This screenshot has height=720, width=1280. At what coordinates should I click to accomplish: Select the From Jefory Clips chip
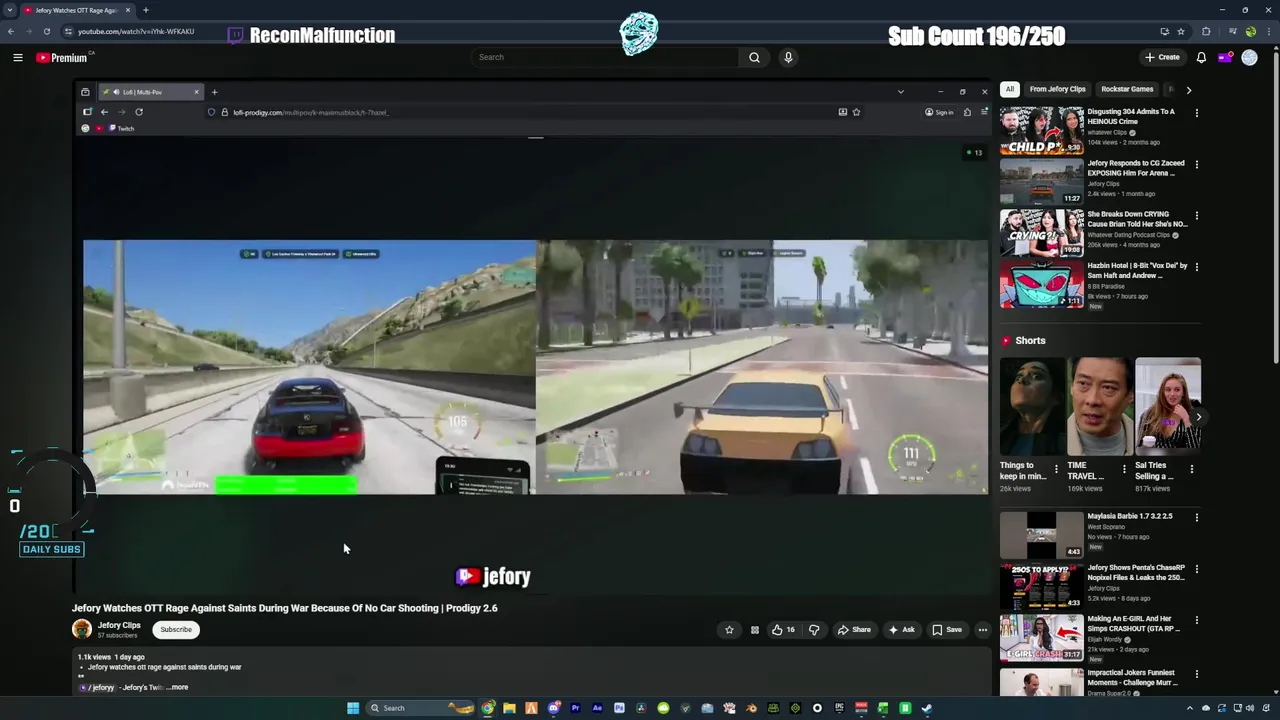click(1057, 89)
